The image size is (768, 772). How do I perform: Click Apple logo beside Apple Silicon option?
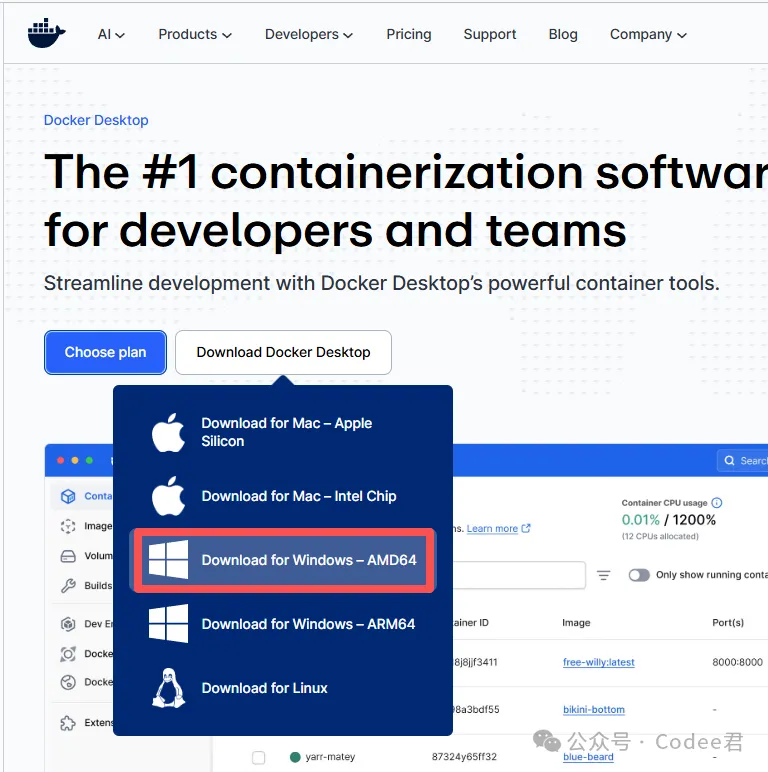click(x=168, y=432)
